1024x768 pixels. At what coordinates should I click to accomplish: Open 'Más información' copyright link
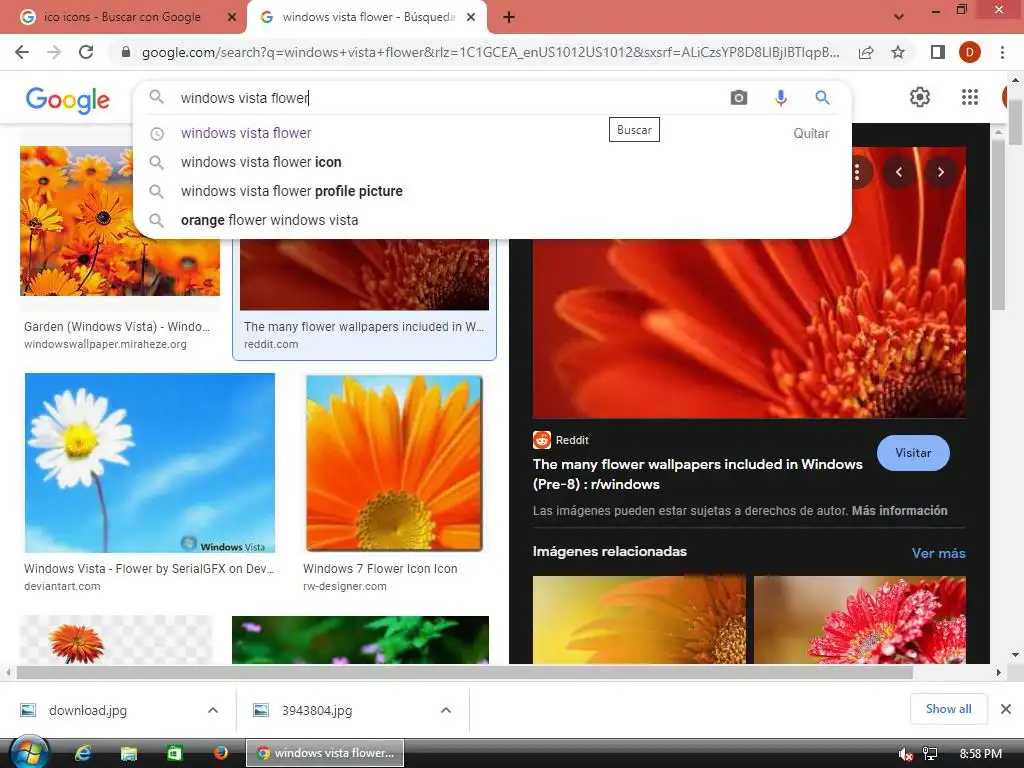tap(899, 511)
